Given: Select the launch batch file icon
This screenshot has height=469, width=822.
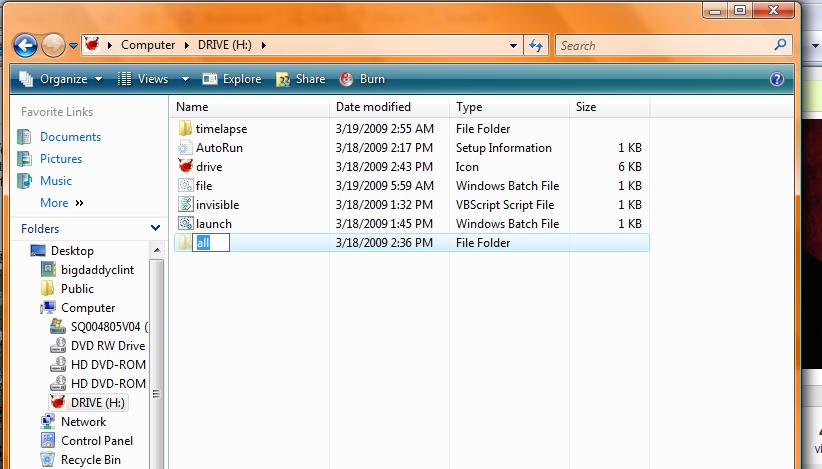Looking at the screenshot, I should pos(185,223).
